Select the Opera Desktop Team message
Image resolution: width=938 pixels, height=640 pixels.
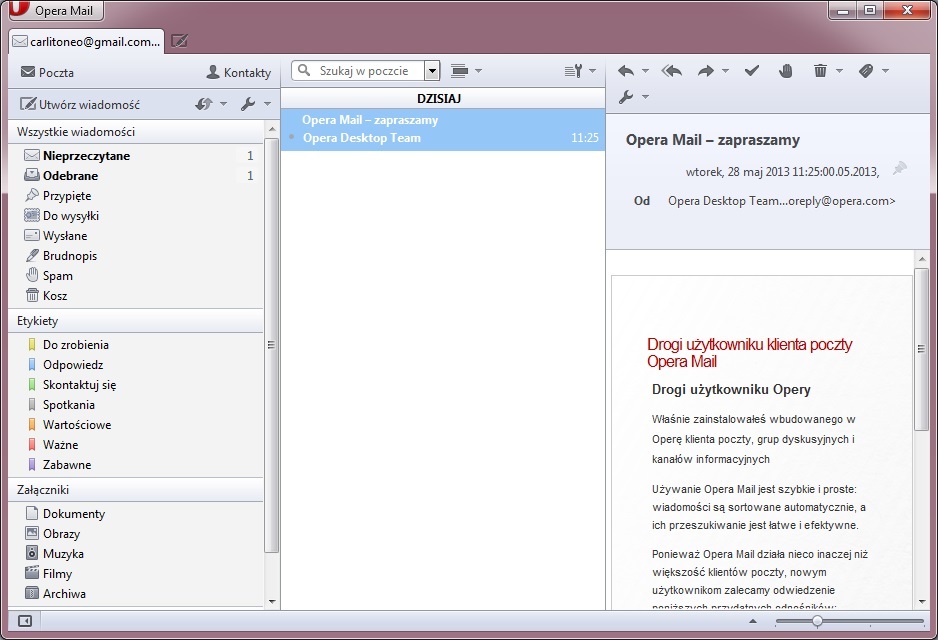(x=443, y=129)
